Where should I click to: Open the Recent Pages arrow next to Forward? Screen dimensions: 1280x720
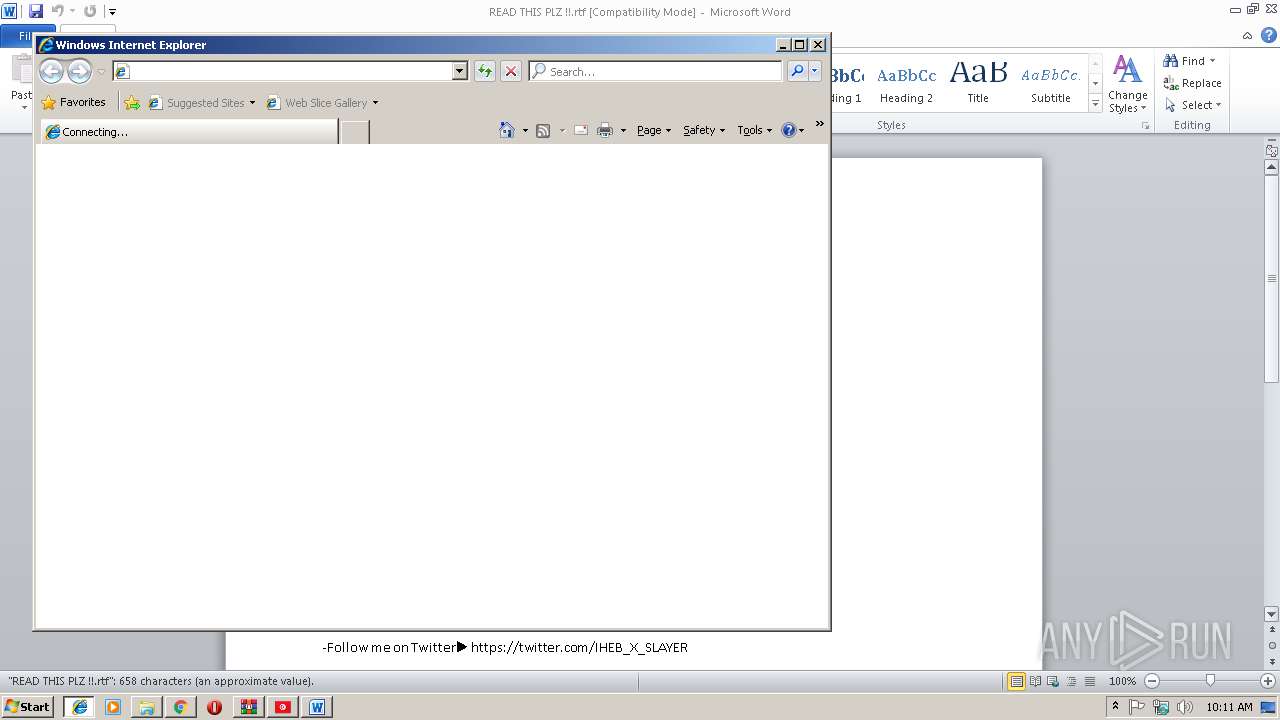[x=101, y=72]
